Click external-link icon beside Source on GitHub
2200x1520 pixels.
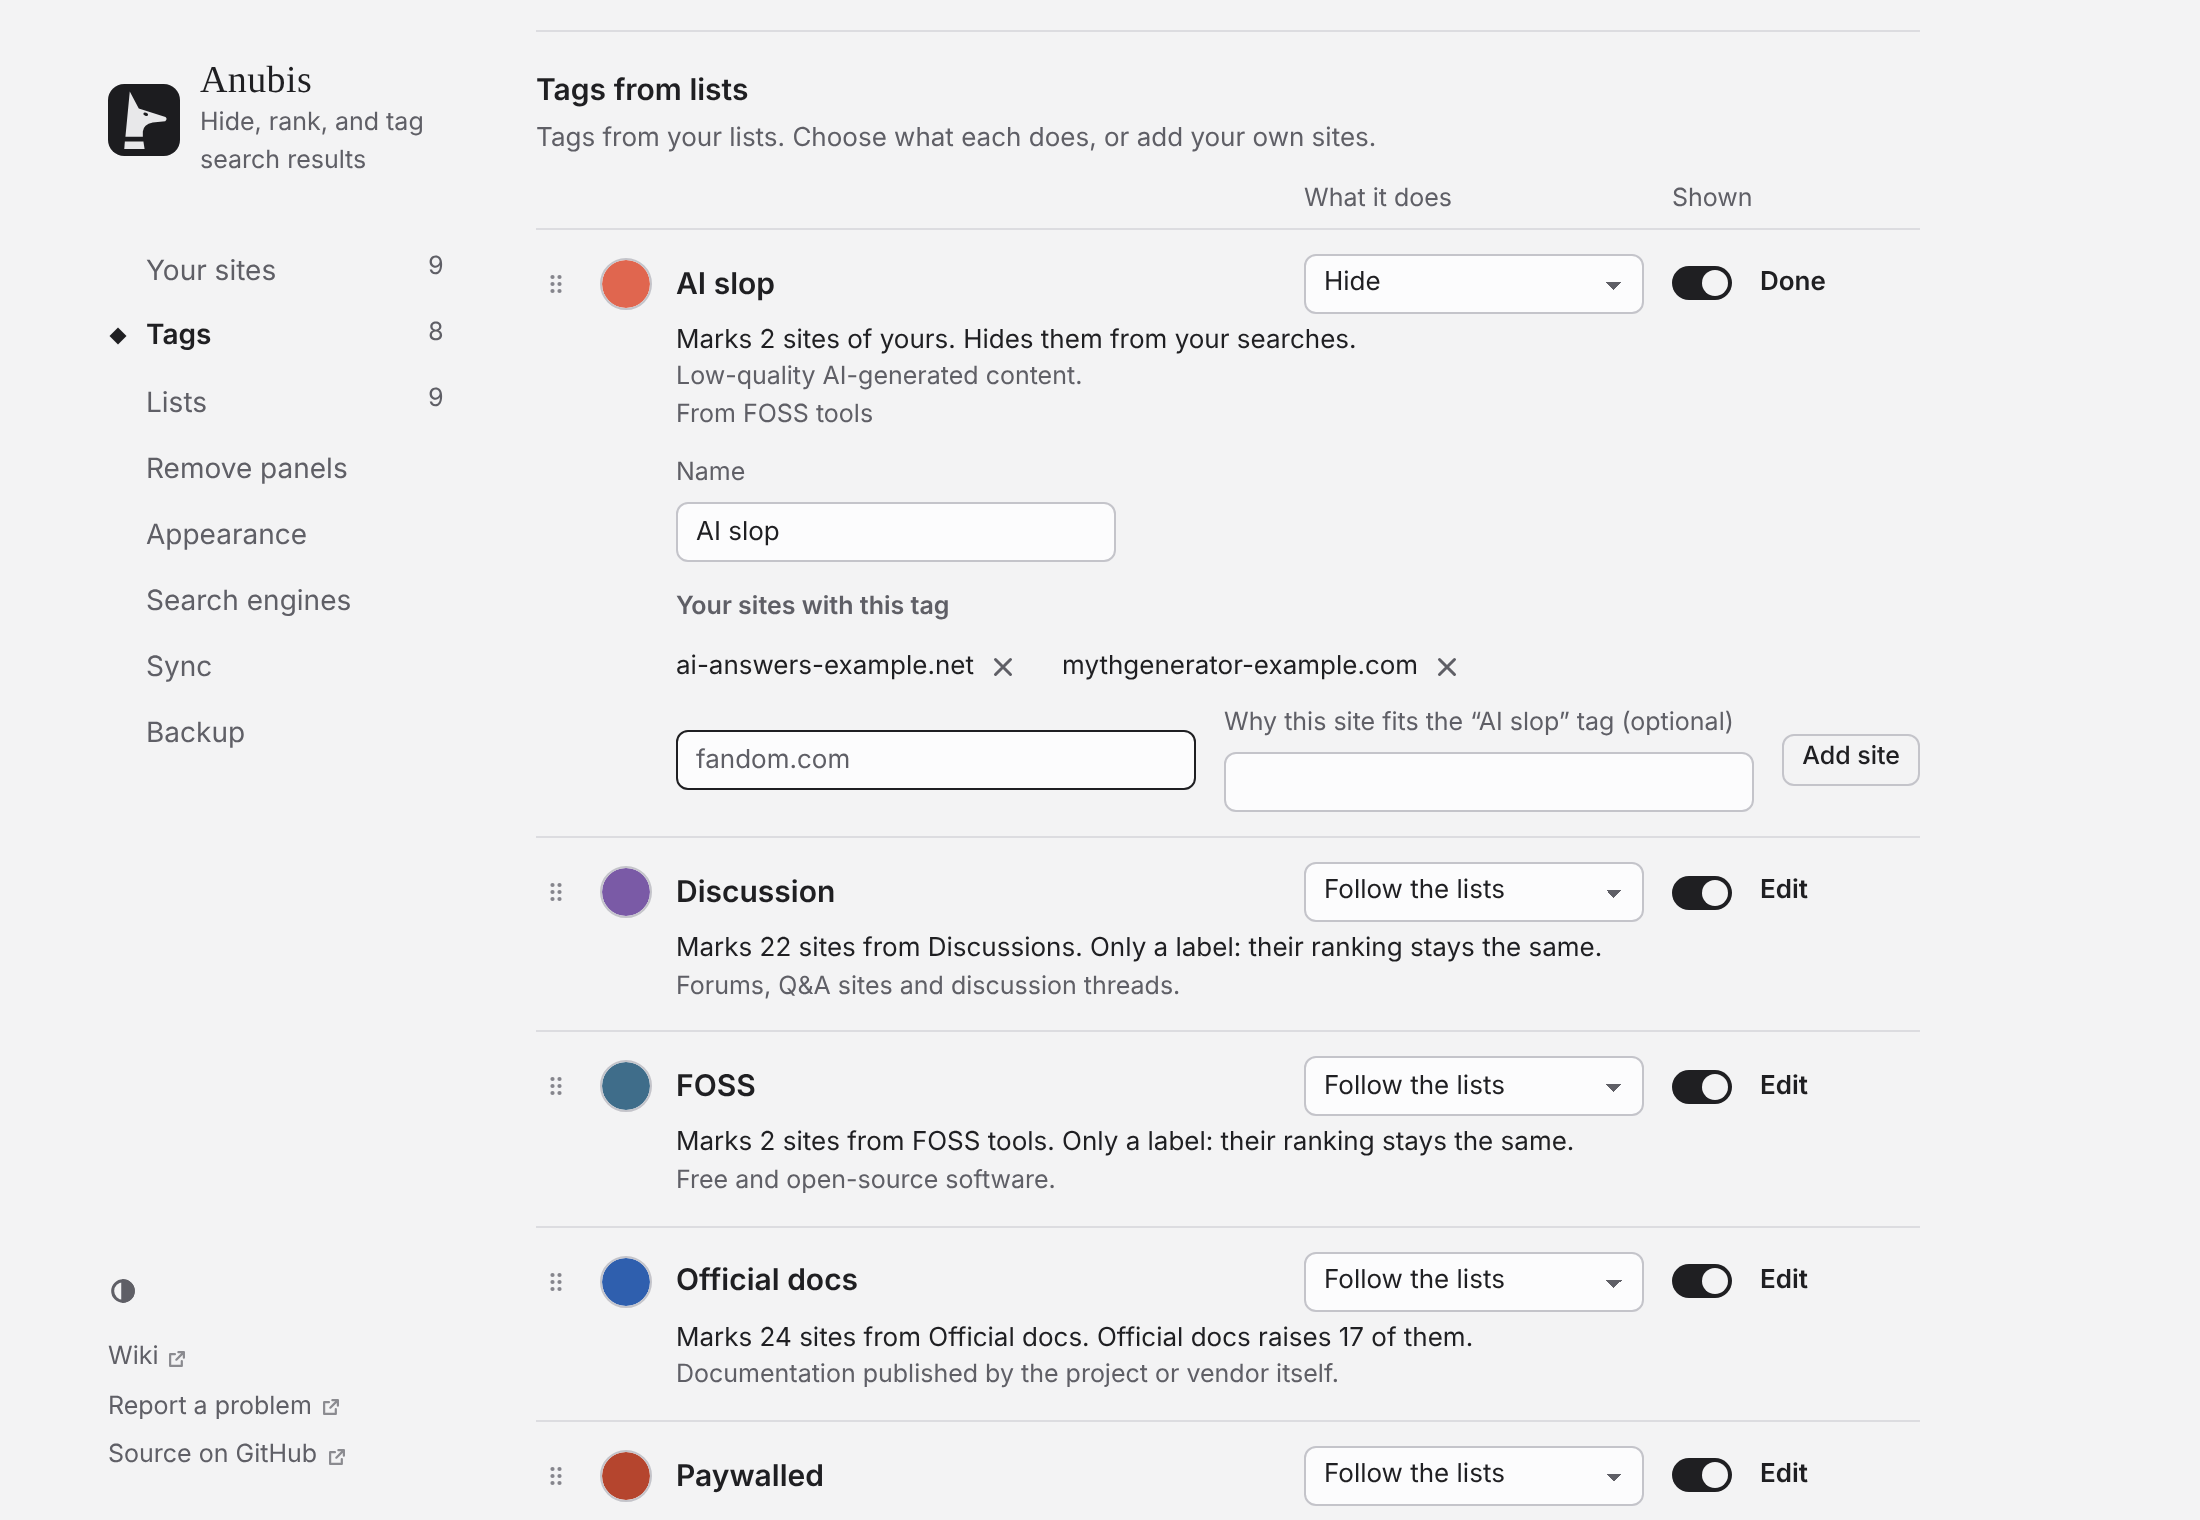[337, 1456]
